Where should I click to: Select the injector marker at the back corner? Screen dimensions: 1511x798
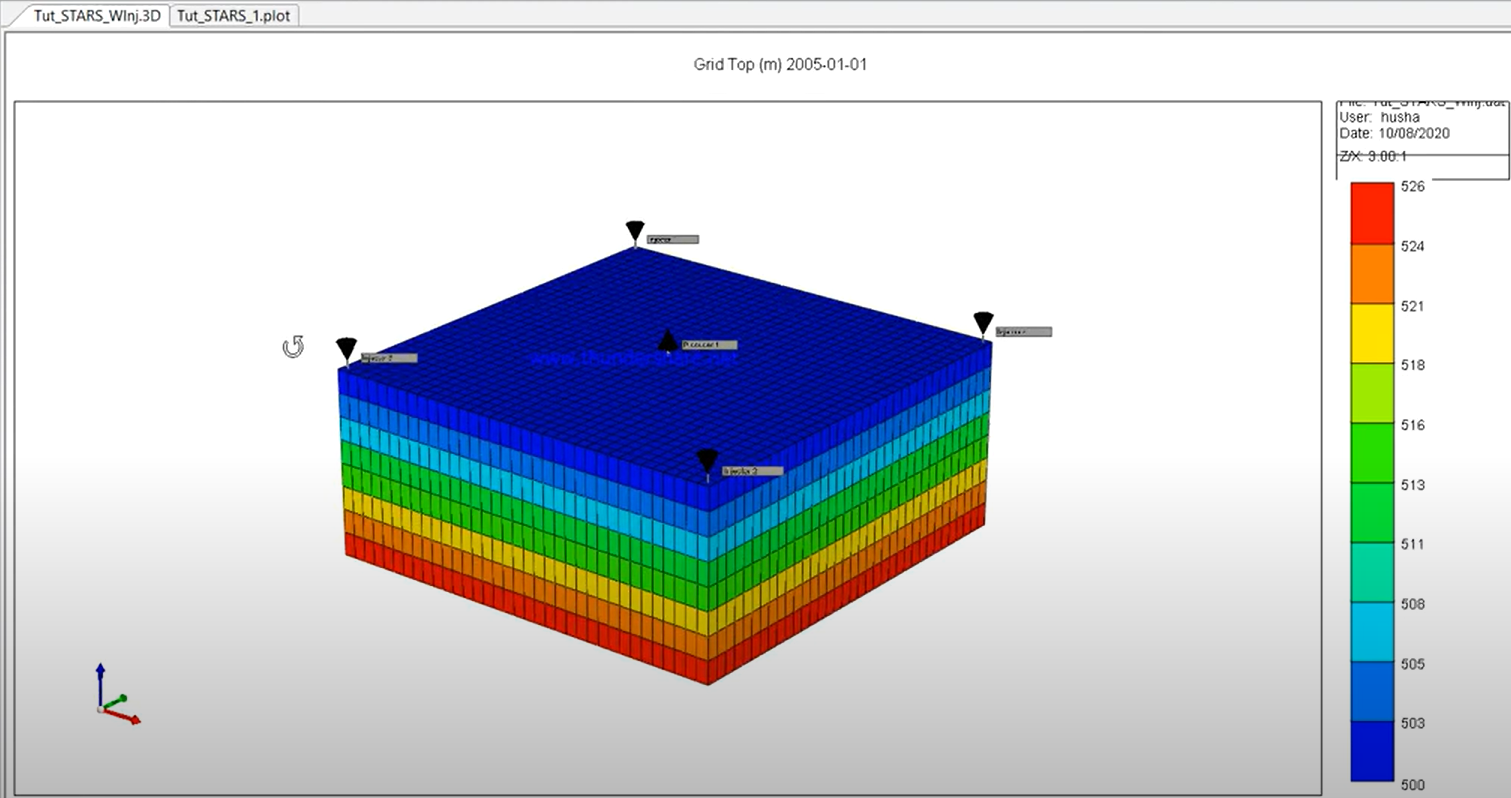tap(635, 231)
